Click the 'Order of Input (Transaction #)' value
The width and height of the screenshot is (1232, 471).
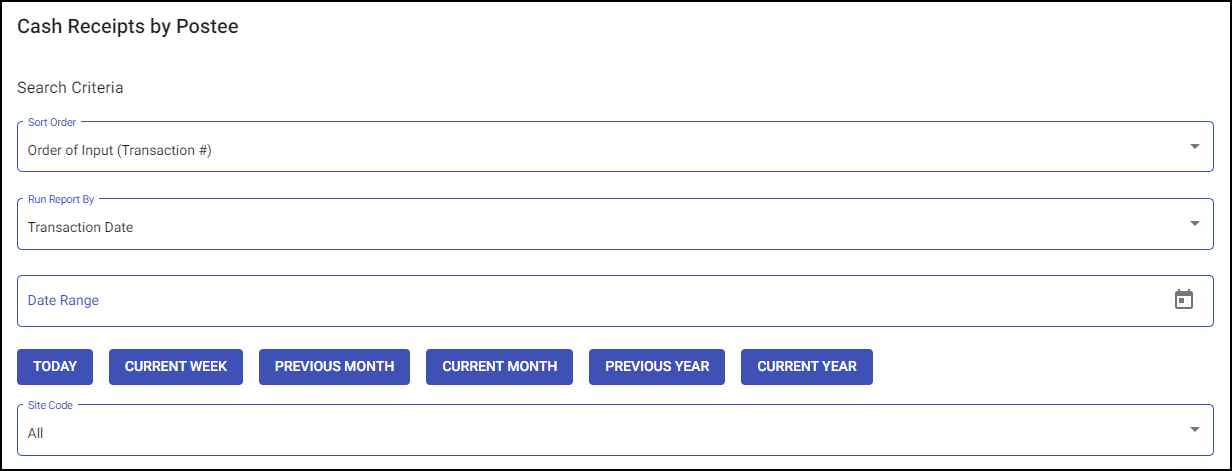120,151
